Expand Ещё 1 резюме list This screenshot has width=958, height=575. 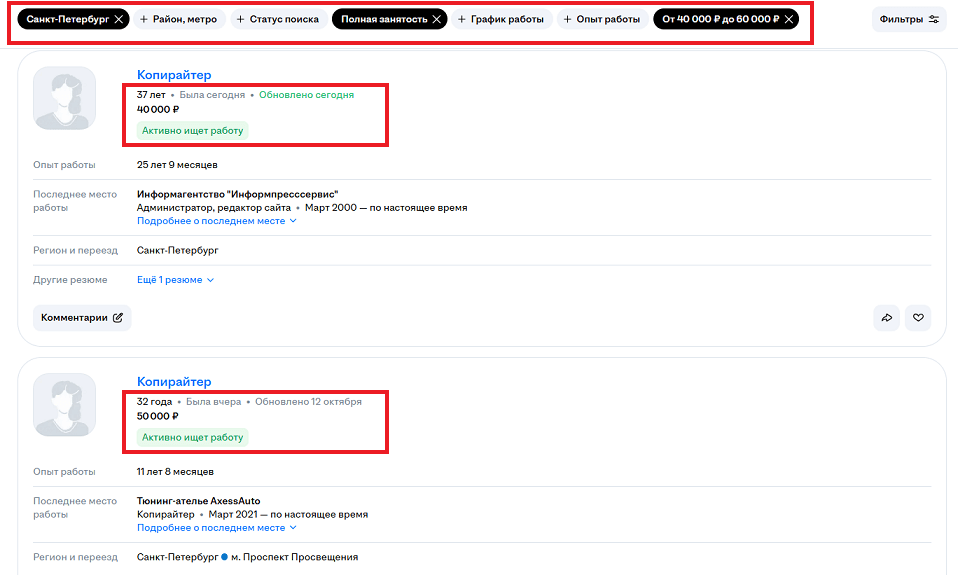point(175,280)
